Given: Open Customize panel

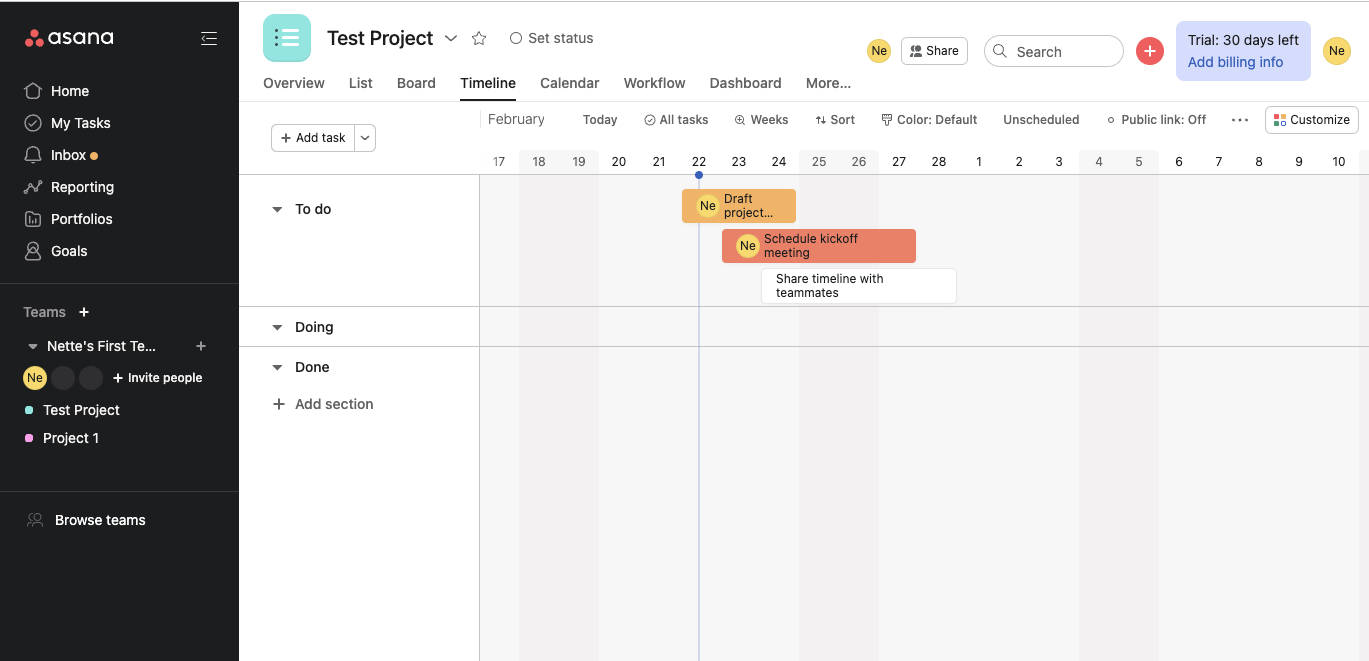Looking at the screenshot, I should [1311, 120].
